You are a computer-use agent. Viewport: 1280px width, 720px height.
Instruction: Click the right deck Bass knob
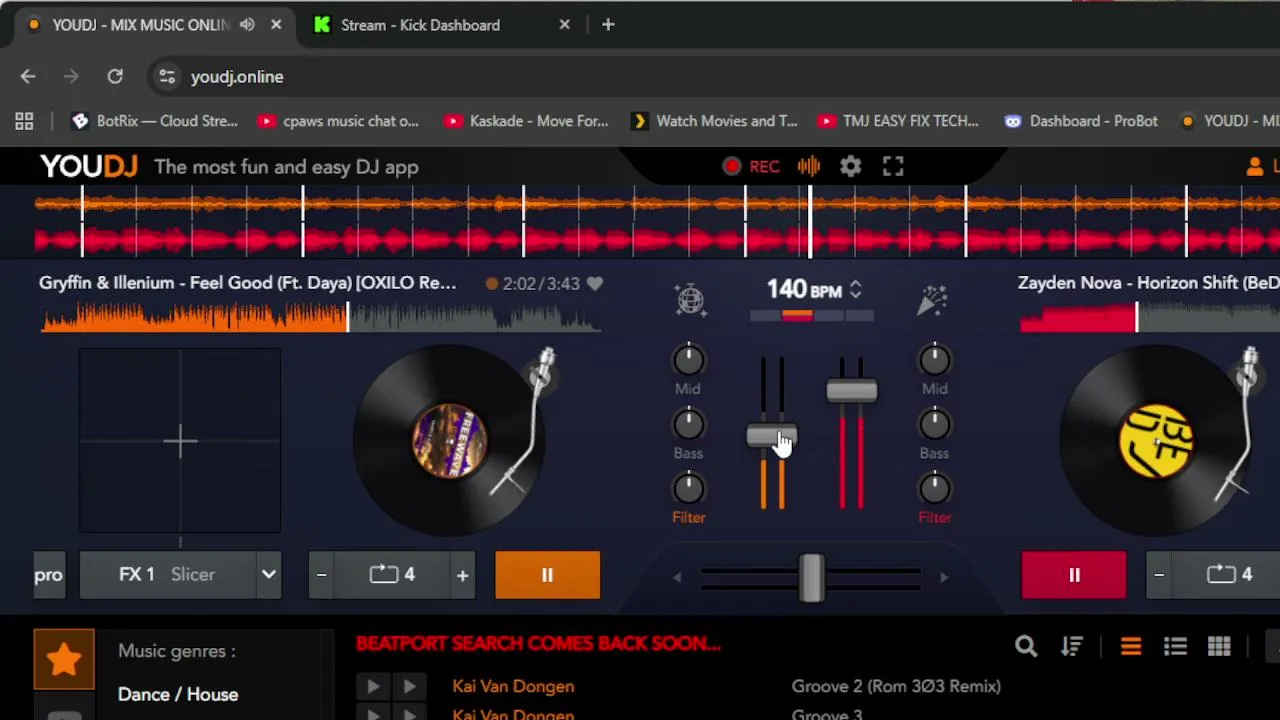point(934,425)
